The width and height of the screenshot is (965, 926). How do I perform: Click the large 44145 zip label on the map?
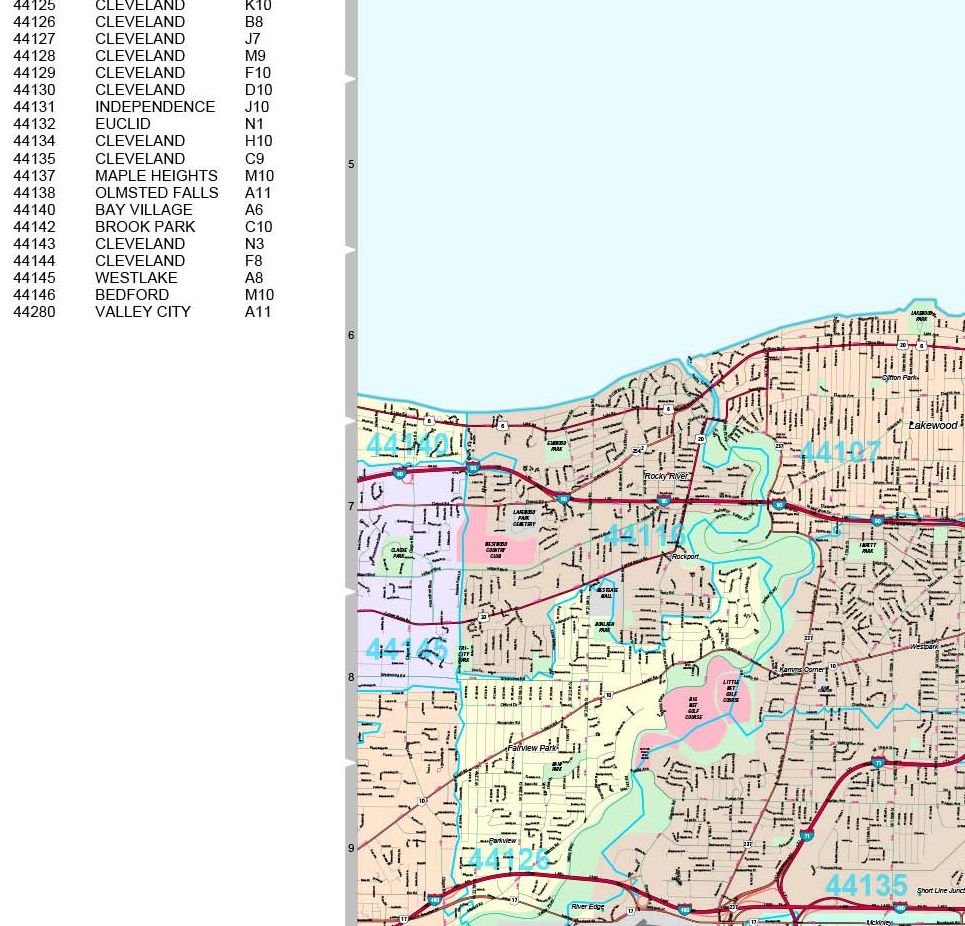point(407,650)
